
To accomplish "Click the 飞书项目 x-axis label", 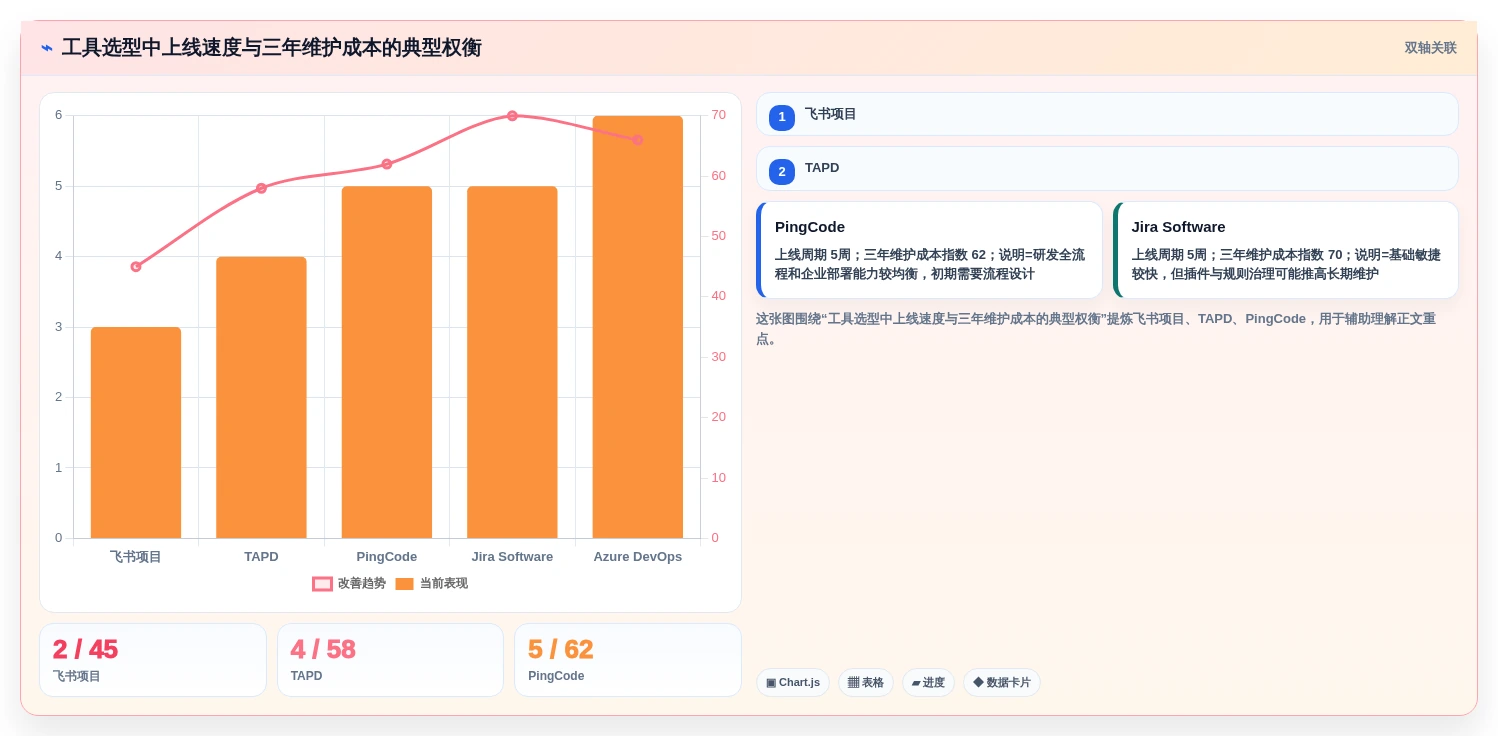I will [x=136, y=557].
